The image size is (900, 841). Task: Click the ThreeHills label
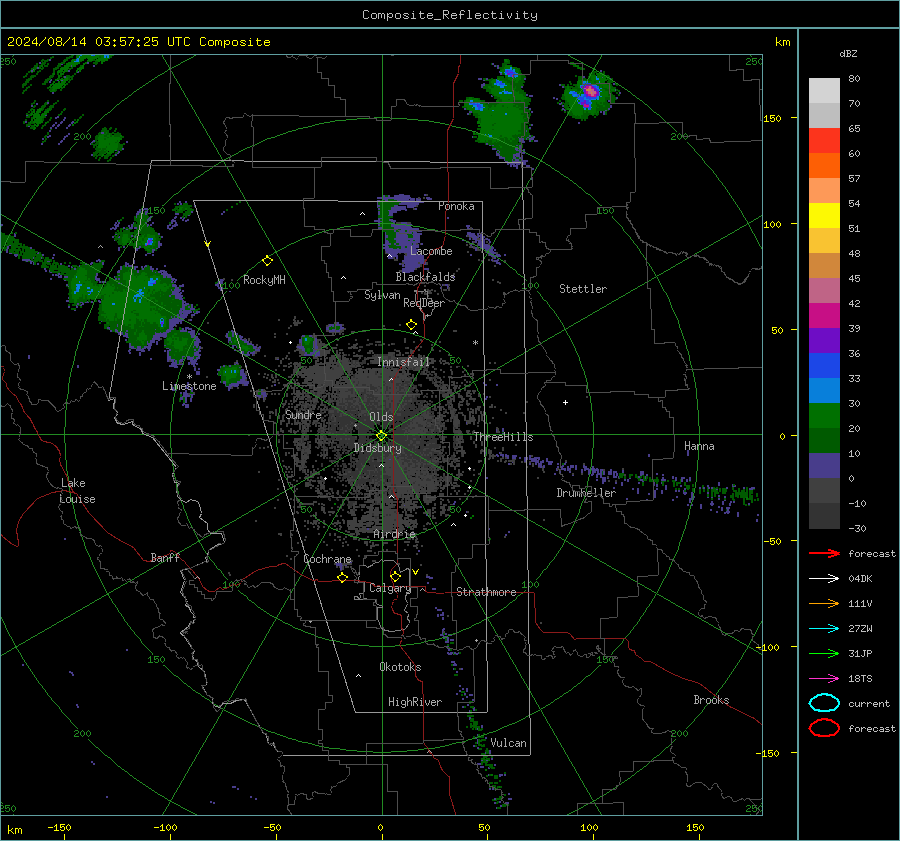[x=503, y=437]
